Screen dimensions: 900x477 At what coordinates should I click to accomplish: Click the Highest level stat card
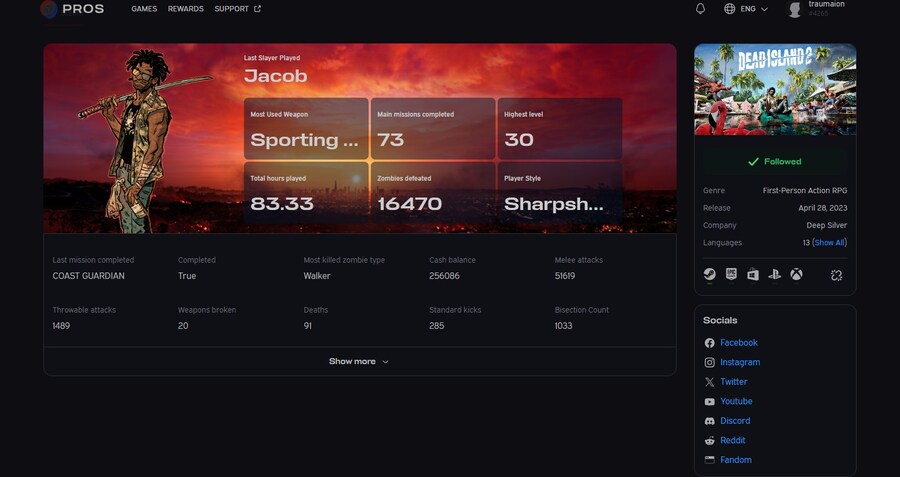tap(560, 129)
